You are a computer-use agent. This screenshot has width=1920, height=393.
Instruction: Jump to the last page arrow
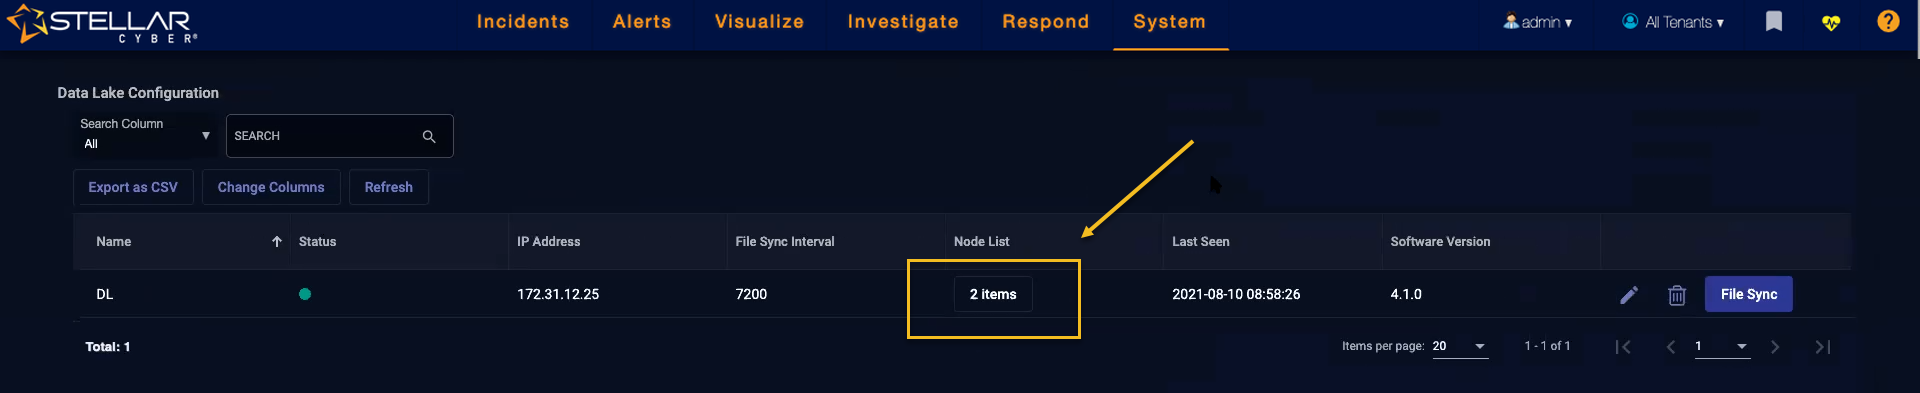(1823, 347)
